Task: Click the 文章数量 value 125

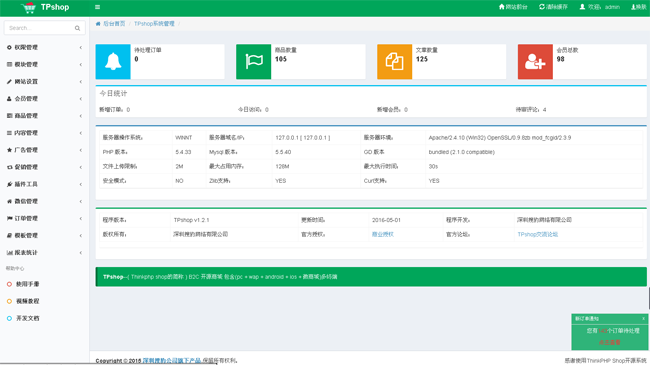Action: [422, 59]
